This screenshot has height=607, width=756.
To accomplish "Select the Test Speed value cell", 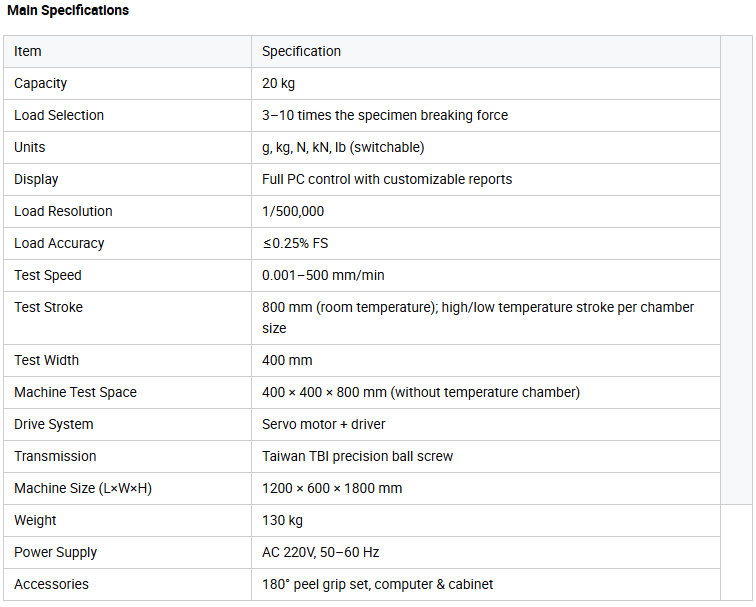I will pos(486,275).
